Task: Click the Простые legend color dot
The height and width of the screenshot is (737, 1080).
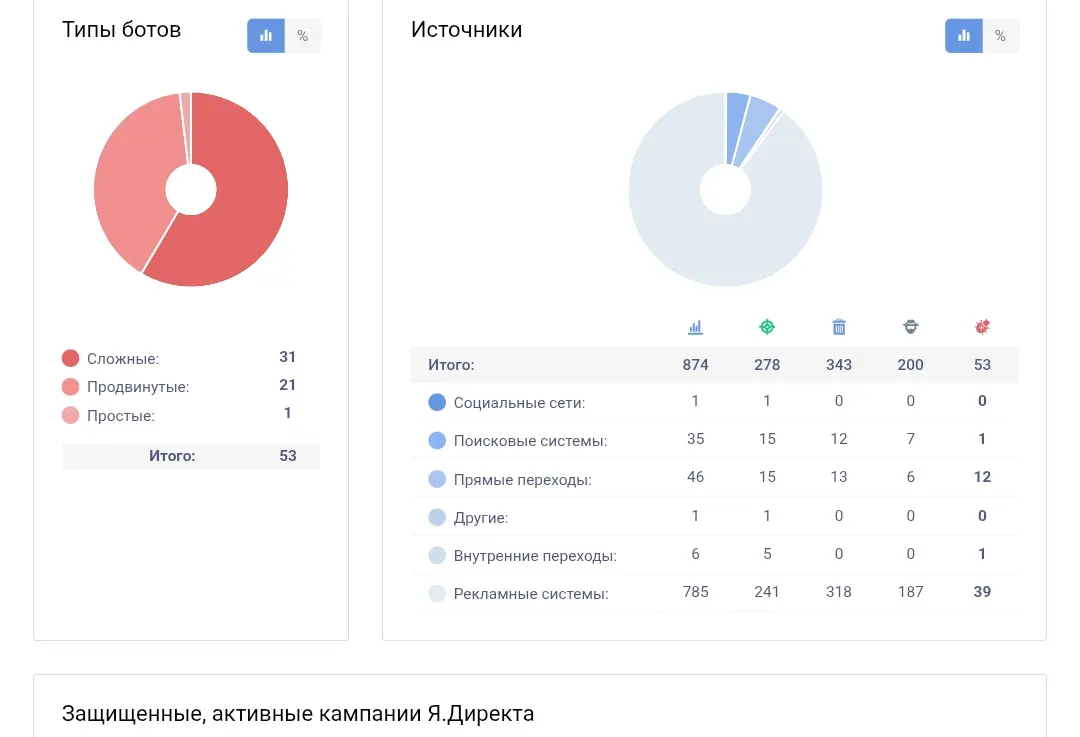Action: [x=70, y=415]
